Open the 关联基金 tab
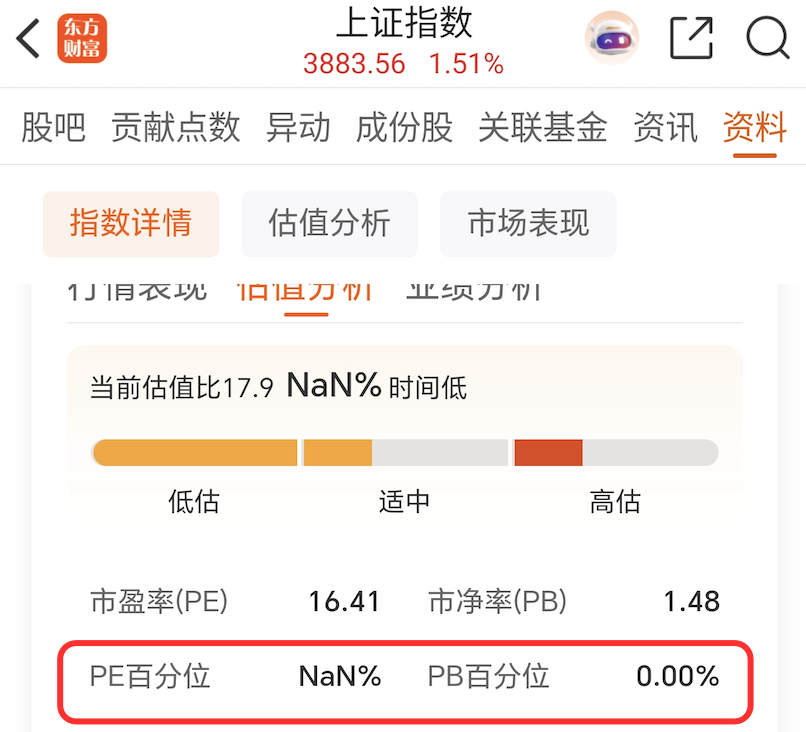 point(543,127)
